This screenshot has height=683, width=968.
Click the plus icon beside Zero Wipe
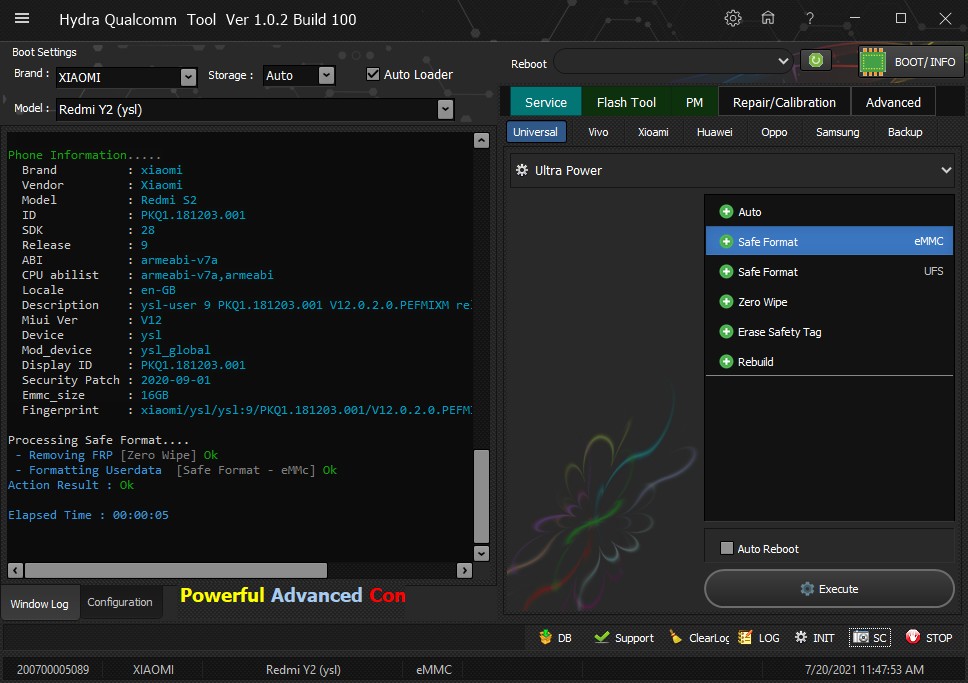pos(726,302)
